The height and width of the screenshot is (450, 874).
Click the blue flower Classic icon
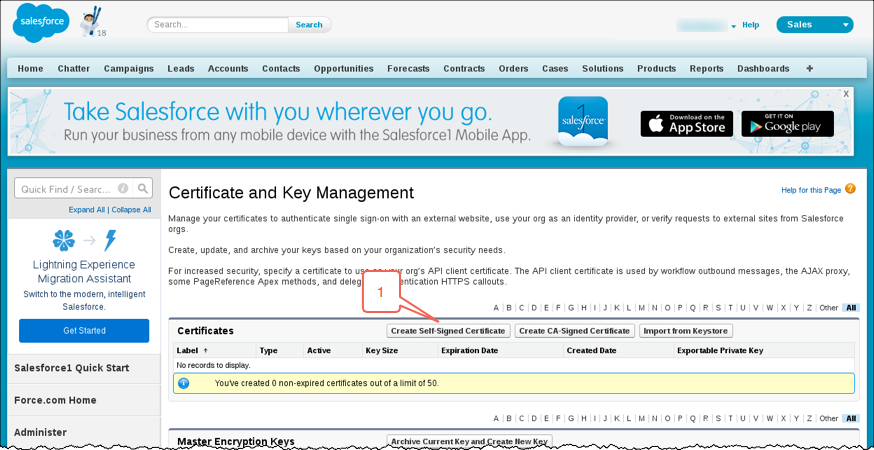pos(64,240)
